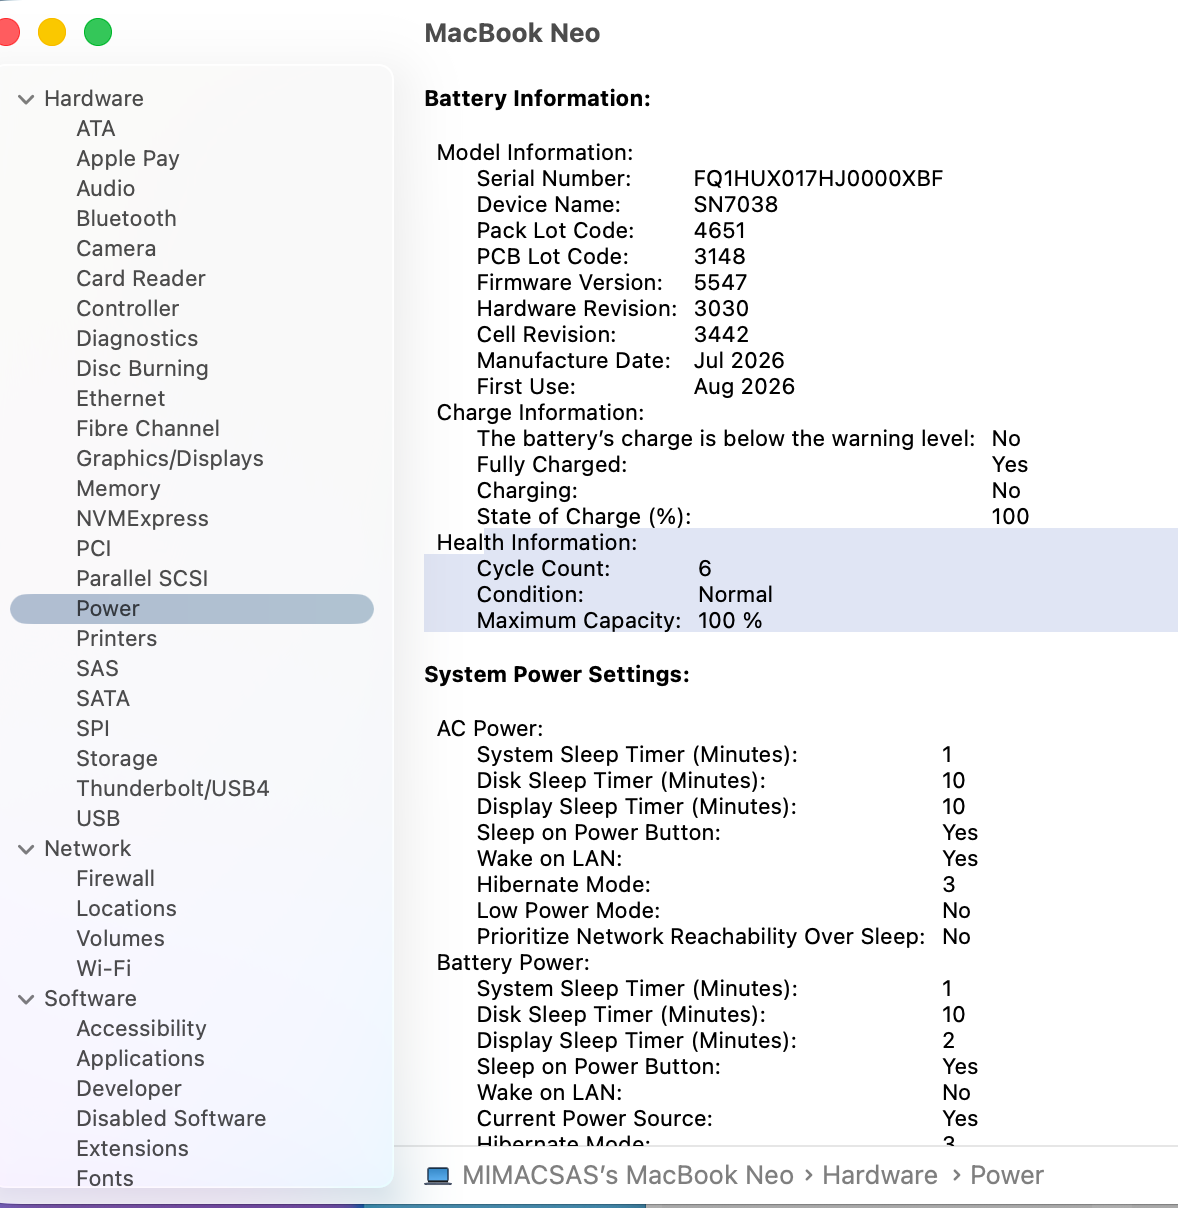
Task: Click Power in the path bar
Action: pos(1007,1176)
